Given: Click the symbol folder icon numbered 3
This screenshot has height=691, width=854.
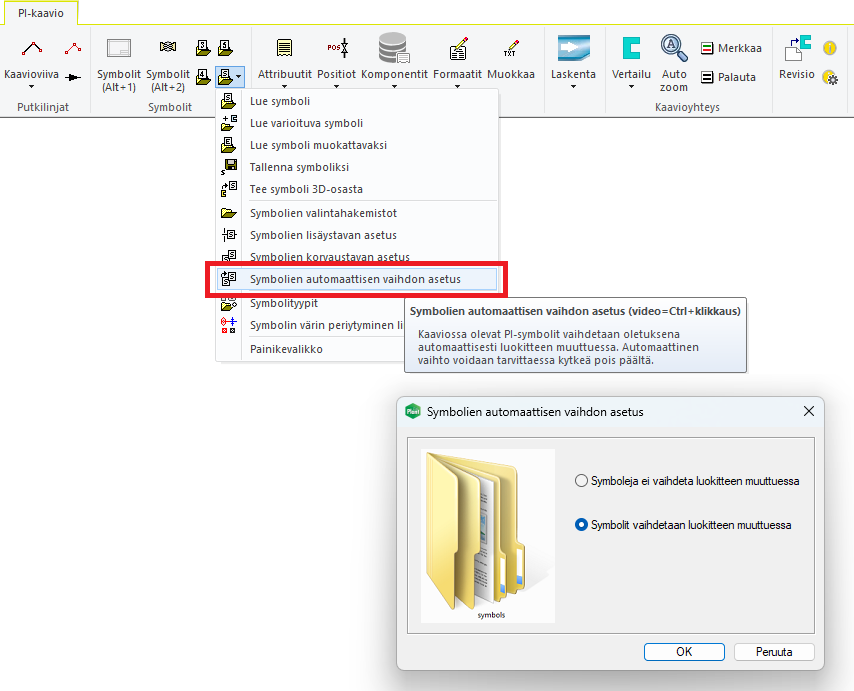Looking at the screenshot, I should (203, 48).
